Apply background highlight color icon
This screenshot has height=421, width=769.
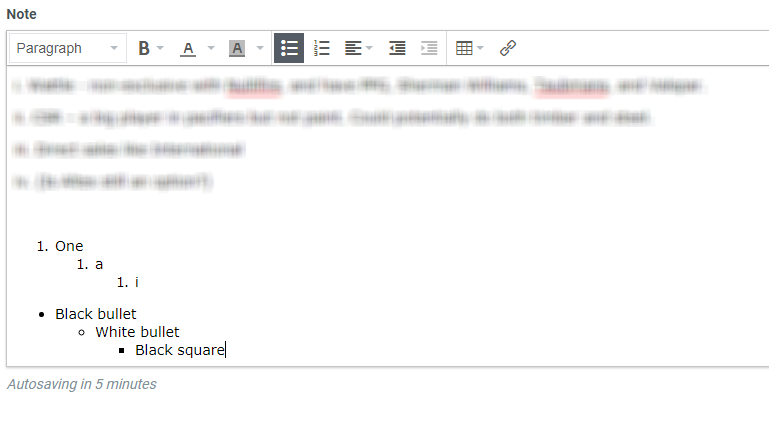point(237,48)
